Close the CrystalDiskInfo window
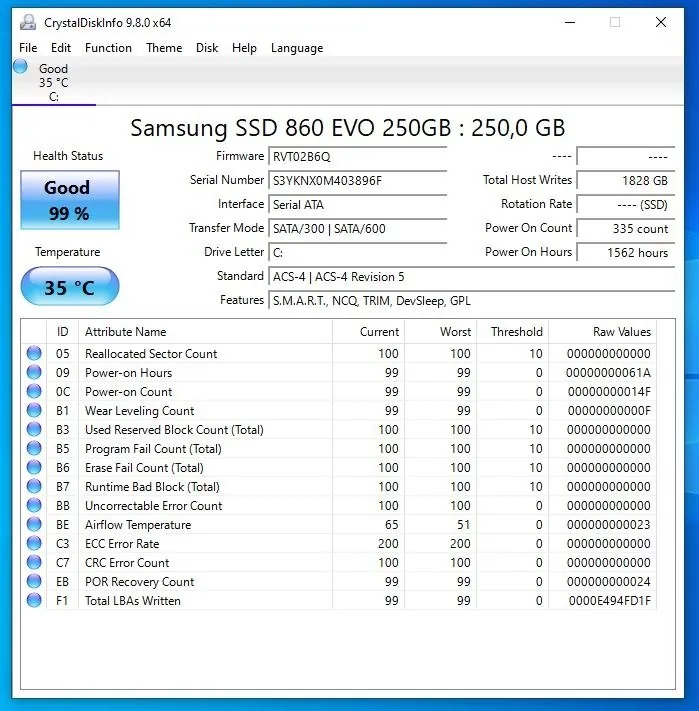The width and height of the screenshot is (699, 711). click(x=661, y=22)
